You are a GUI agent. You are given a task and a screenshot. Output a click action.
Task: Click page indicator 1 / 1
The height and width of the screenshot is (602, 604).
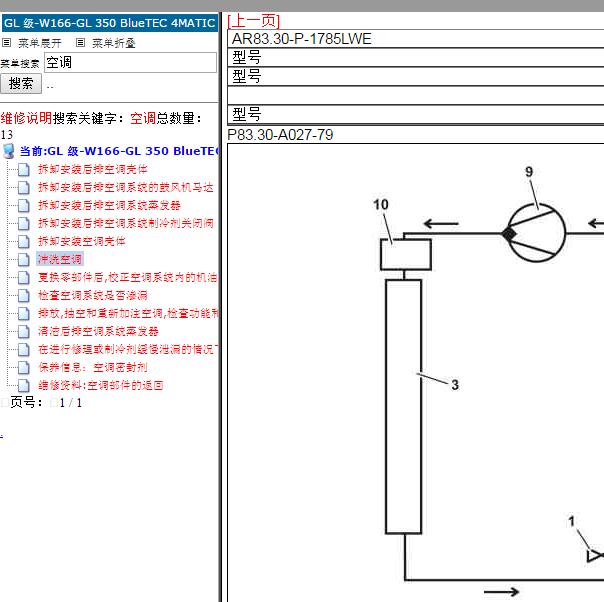(x=70, y=403)
